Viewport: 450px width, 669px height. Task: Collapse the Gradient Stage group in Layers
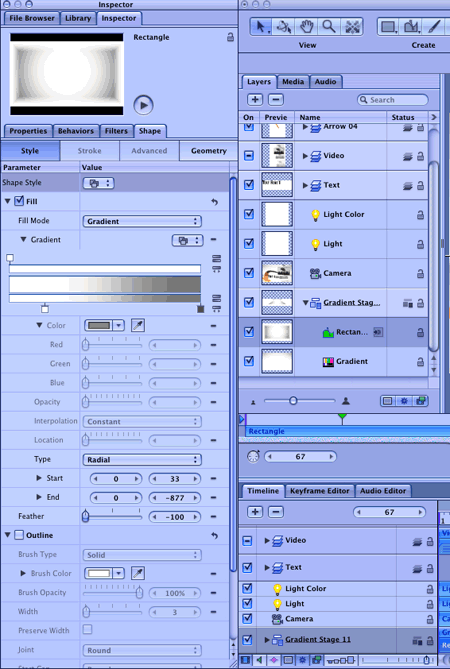pyautogui.click(x=305, y=303)
